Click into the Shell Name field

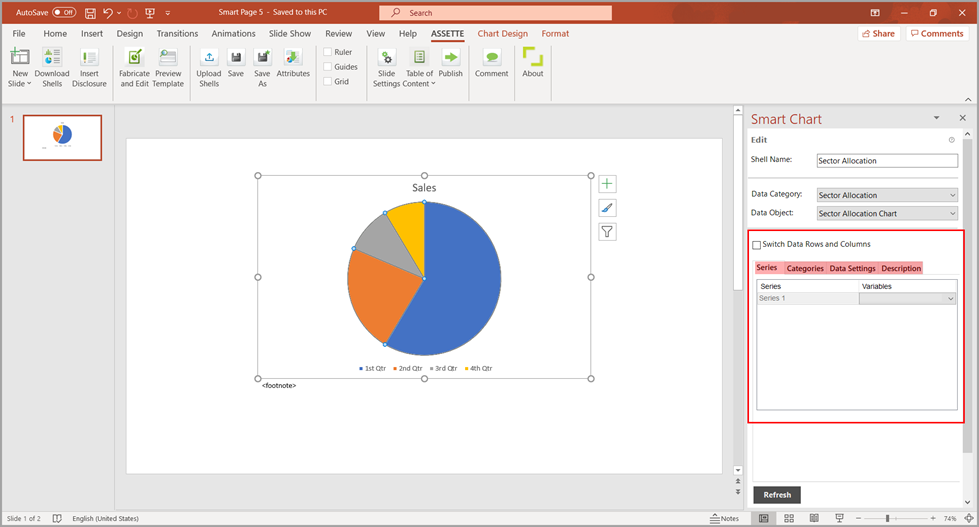[x=887, y=160]
